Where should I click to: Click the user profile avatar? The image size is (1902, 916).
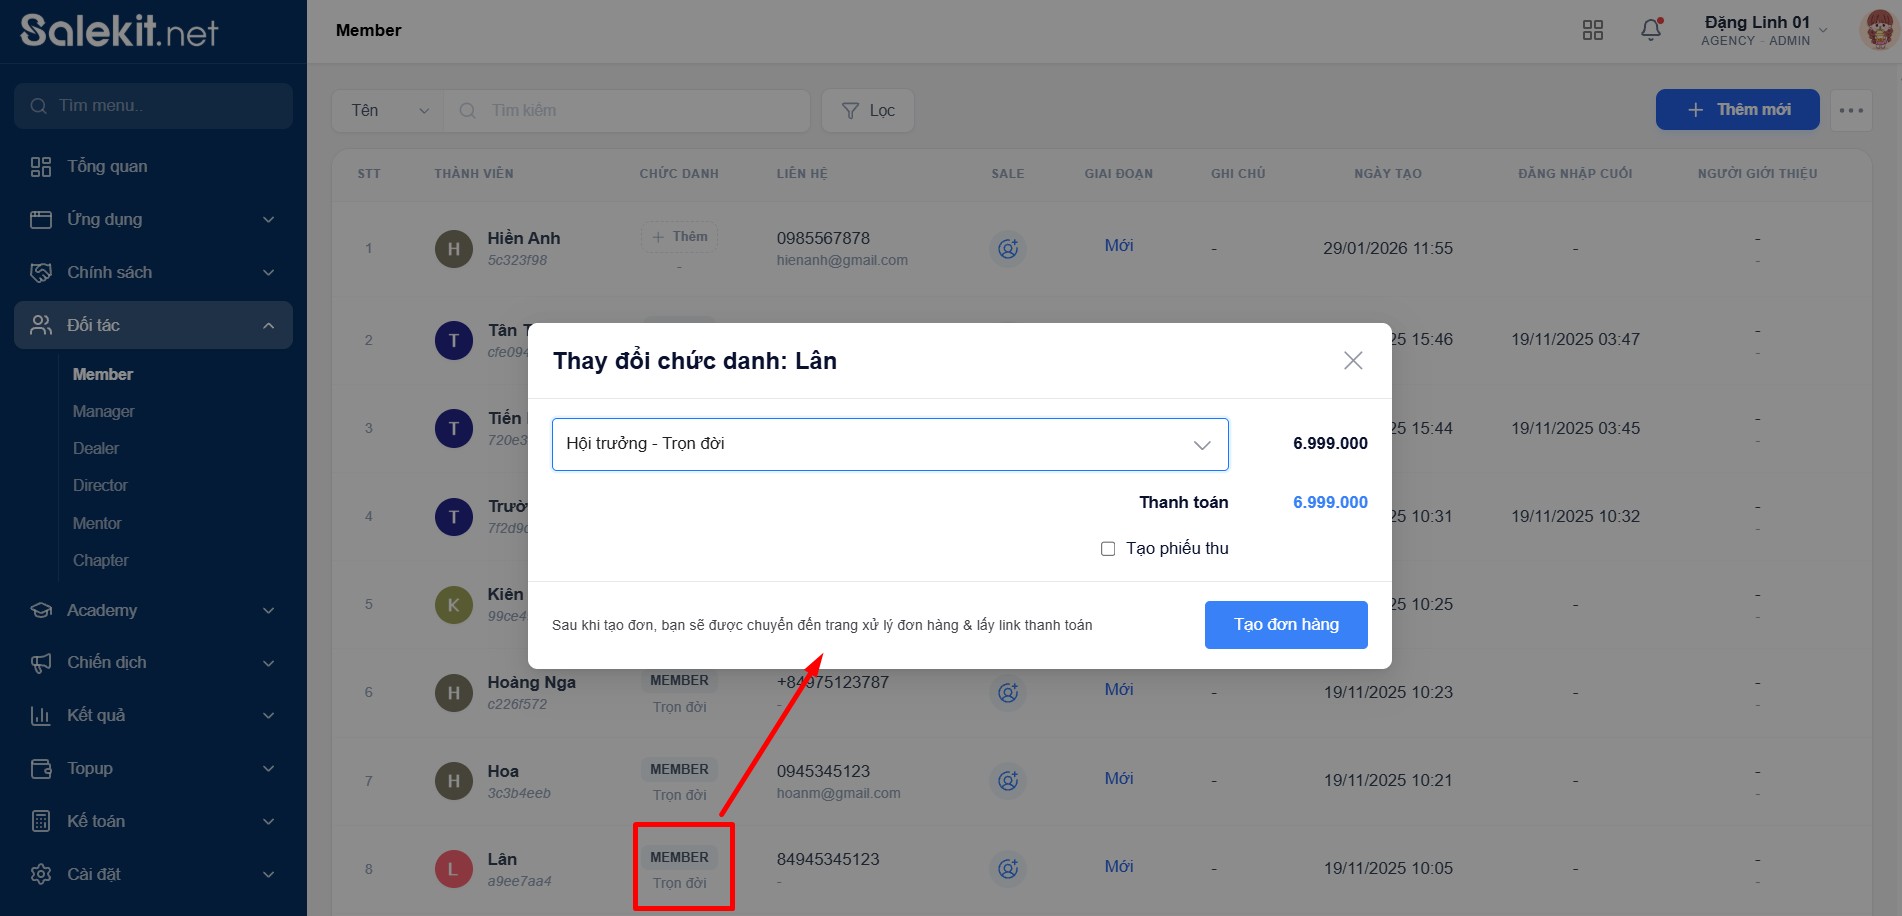click(1878, 30)
